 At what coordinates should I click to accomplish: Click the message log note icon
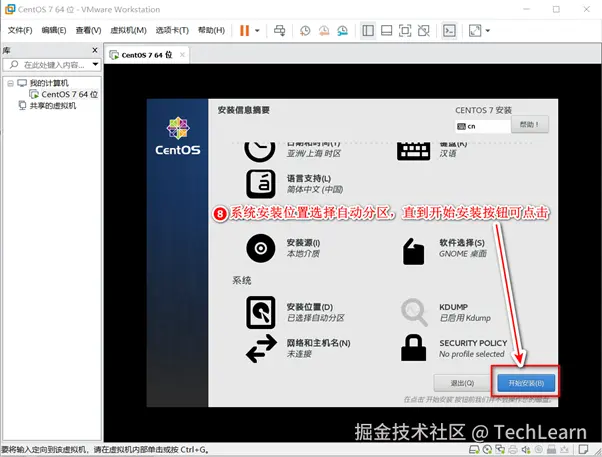(583, 449)
